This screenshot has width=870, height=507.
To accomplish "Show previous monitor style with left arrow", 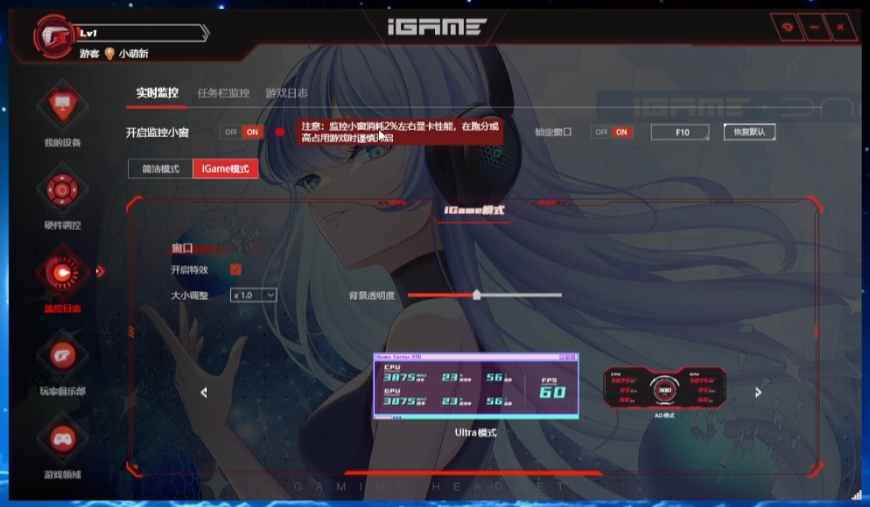I will tap(204, 393).
